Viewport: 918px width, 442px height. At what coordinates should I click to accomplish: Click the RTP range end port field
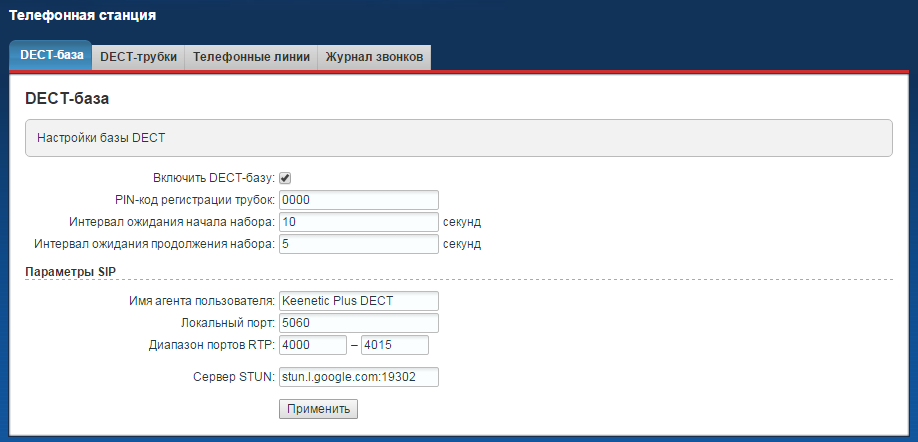pos(394,345)
